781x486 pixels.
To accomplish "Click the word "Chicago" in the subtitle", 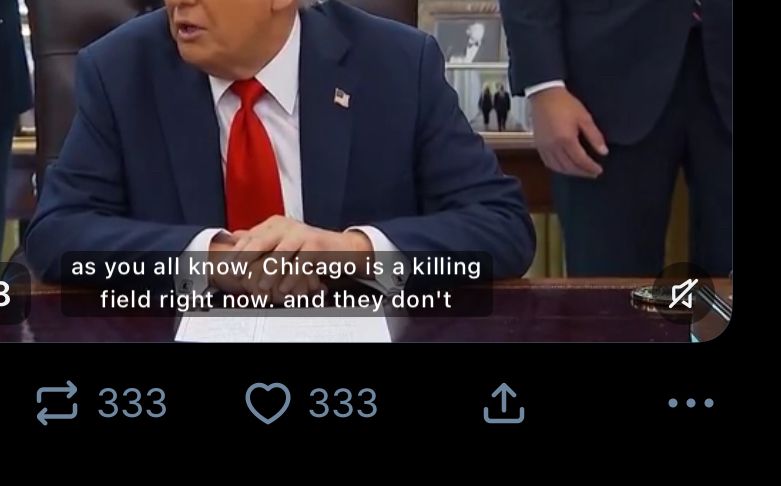I will pos(310,267).
